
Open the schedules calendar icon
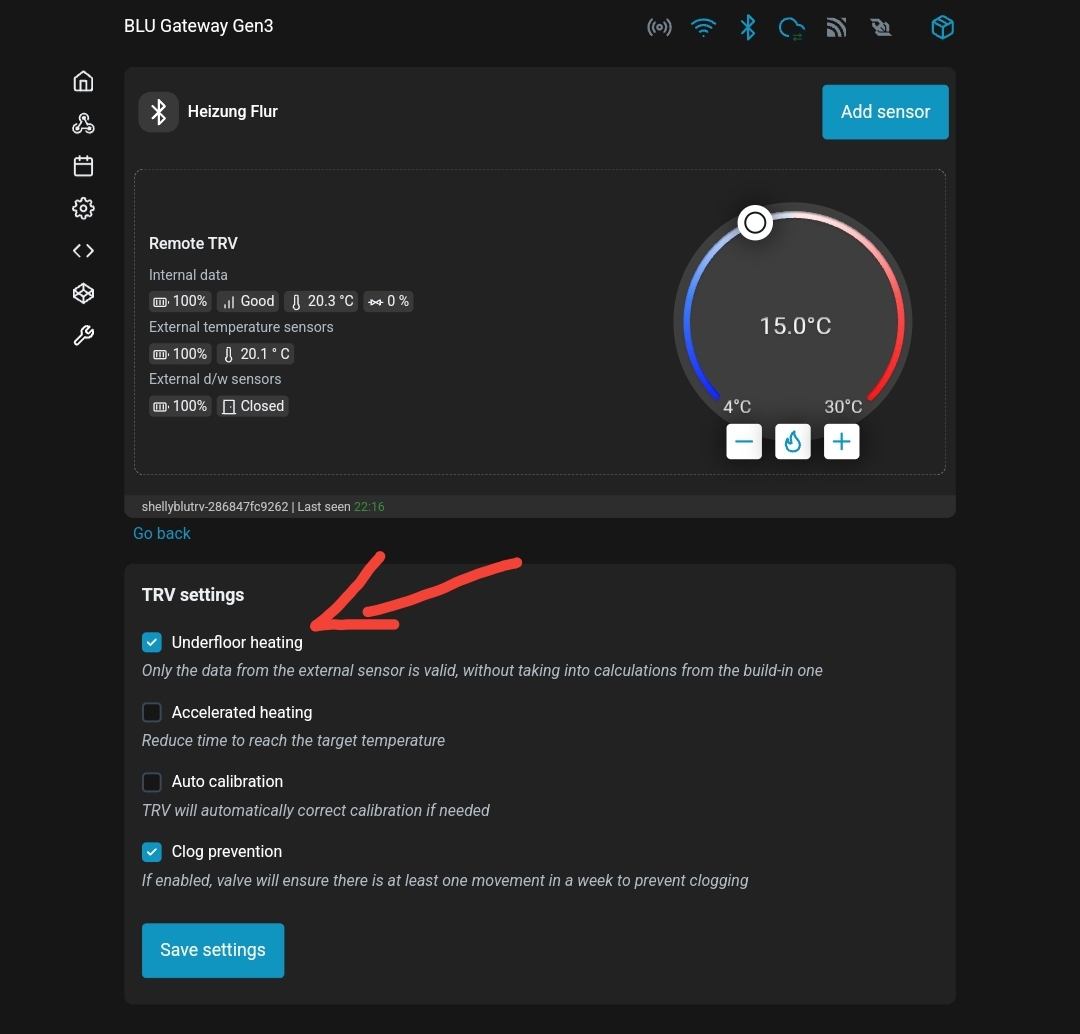click(83, 166)
